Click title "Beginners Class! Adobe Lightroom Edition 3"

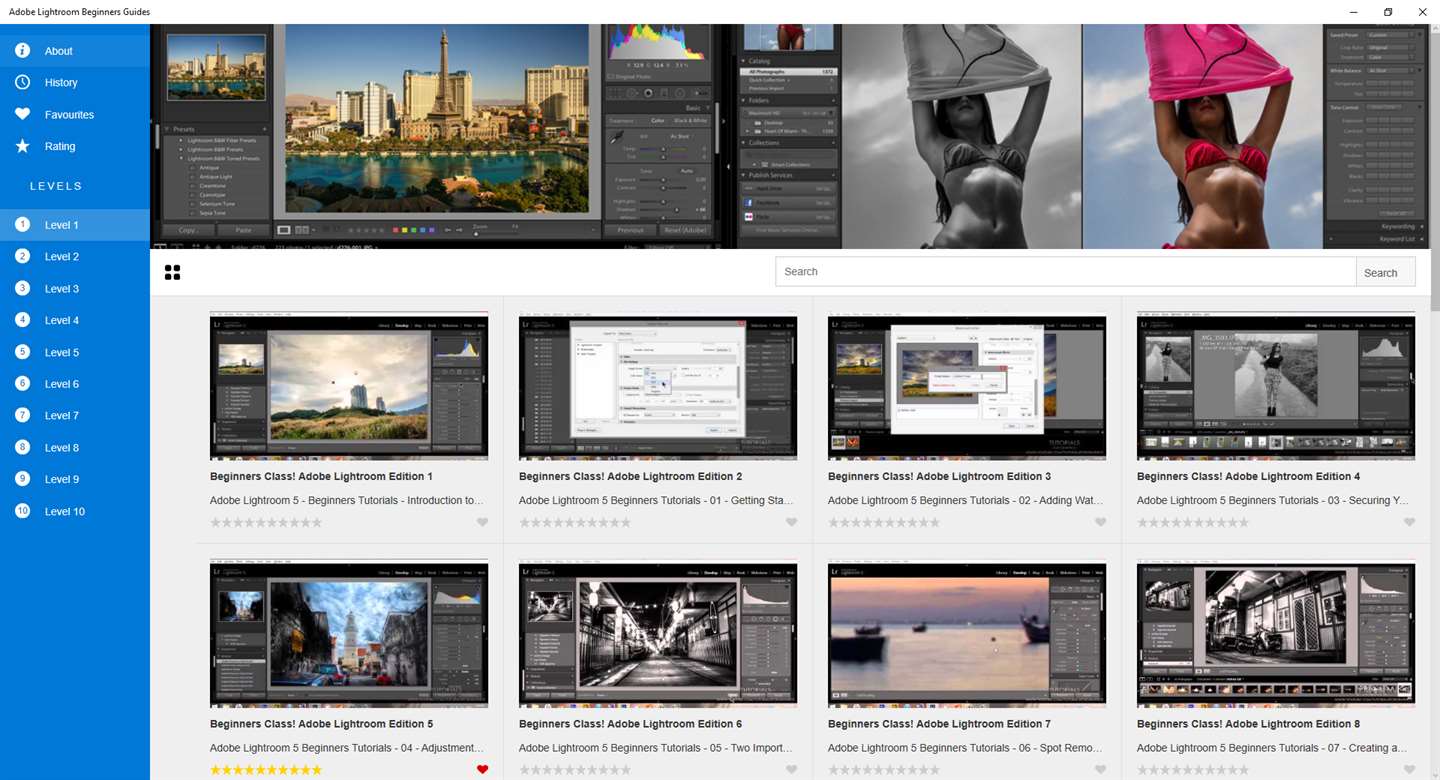pyautogui.click(x=939, y=477)
